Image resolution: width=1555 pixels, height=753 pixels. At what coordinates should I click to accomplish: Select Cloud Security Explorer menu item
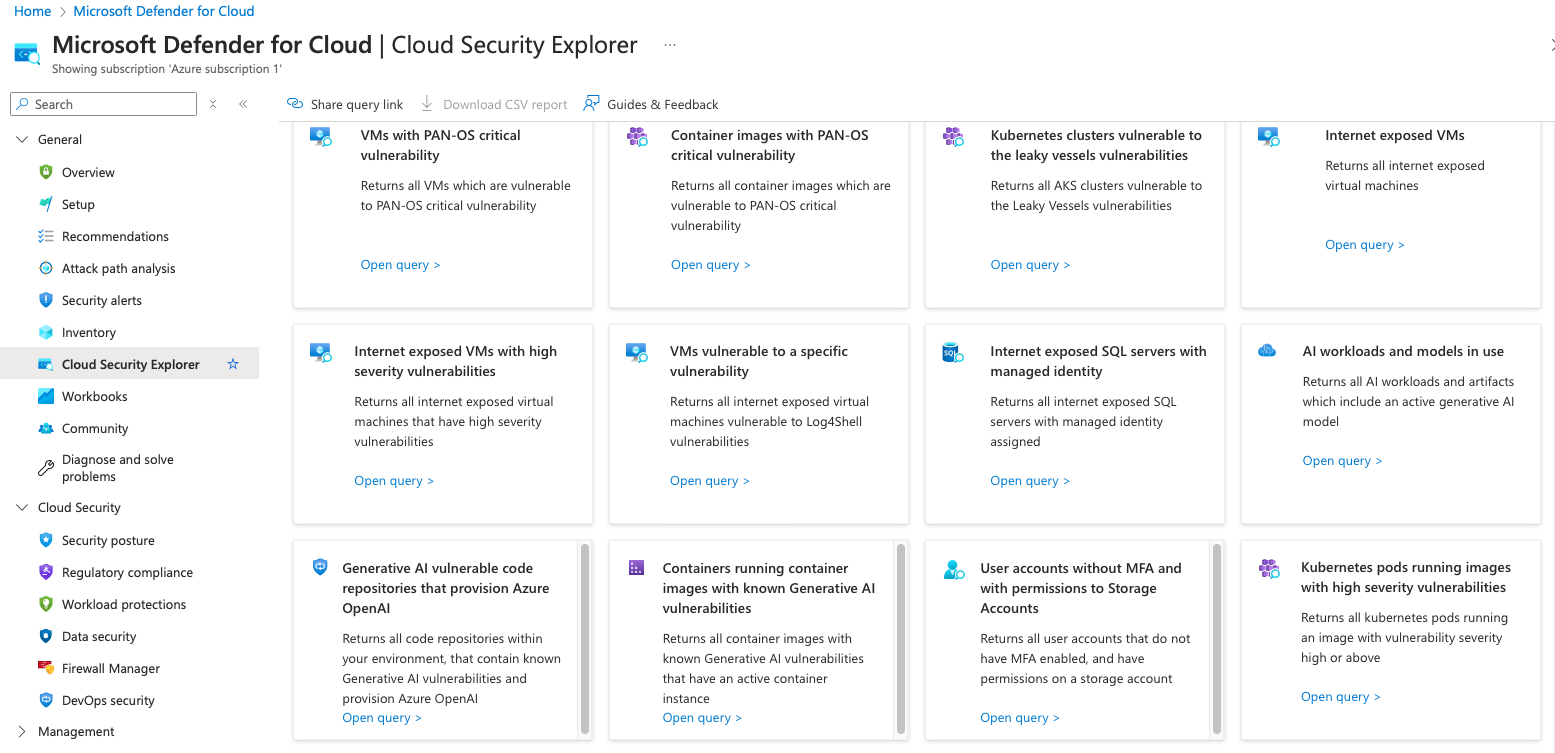point(130,364)
